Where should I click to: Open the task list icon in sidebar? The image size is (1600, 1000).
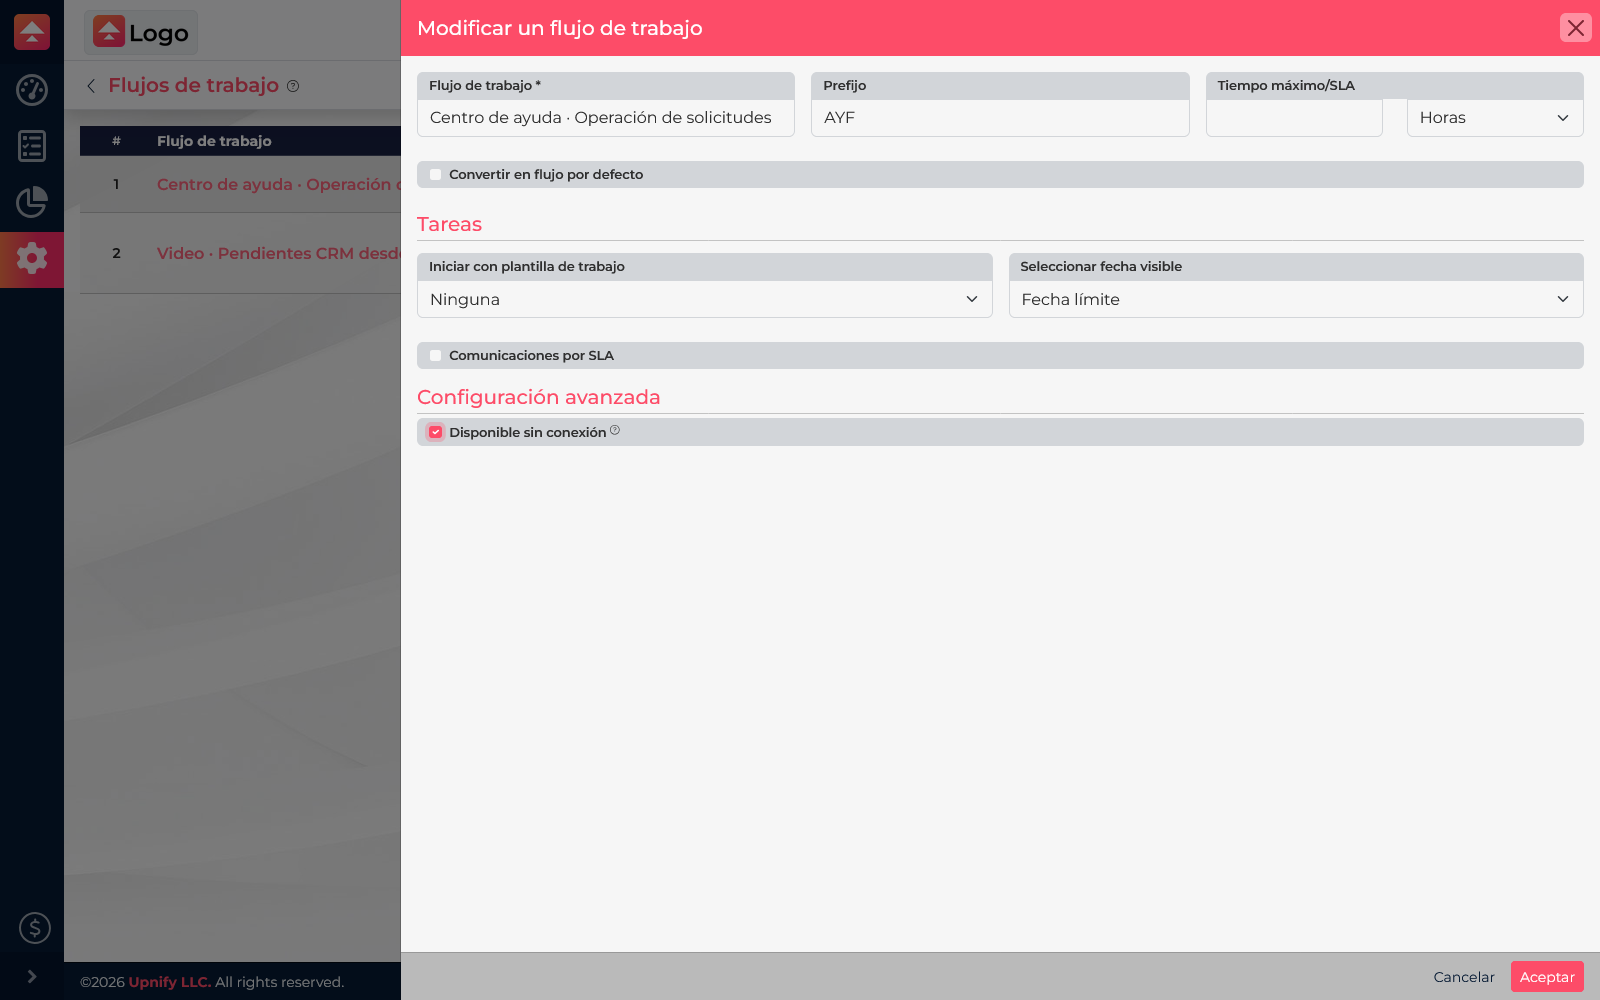(32, 146)
